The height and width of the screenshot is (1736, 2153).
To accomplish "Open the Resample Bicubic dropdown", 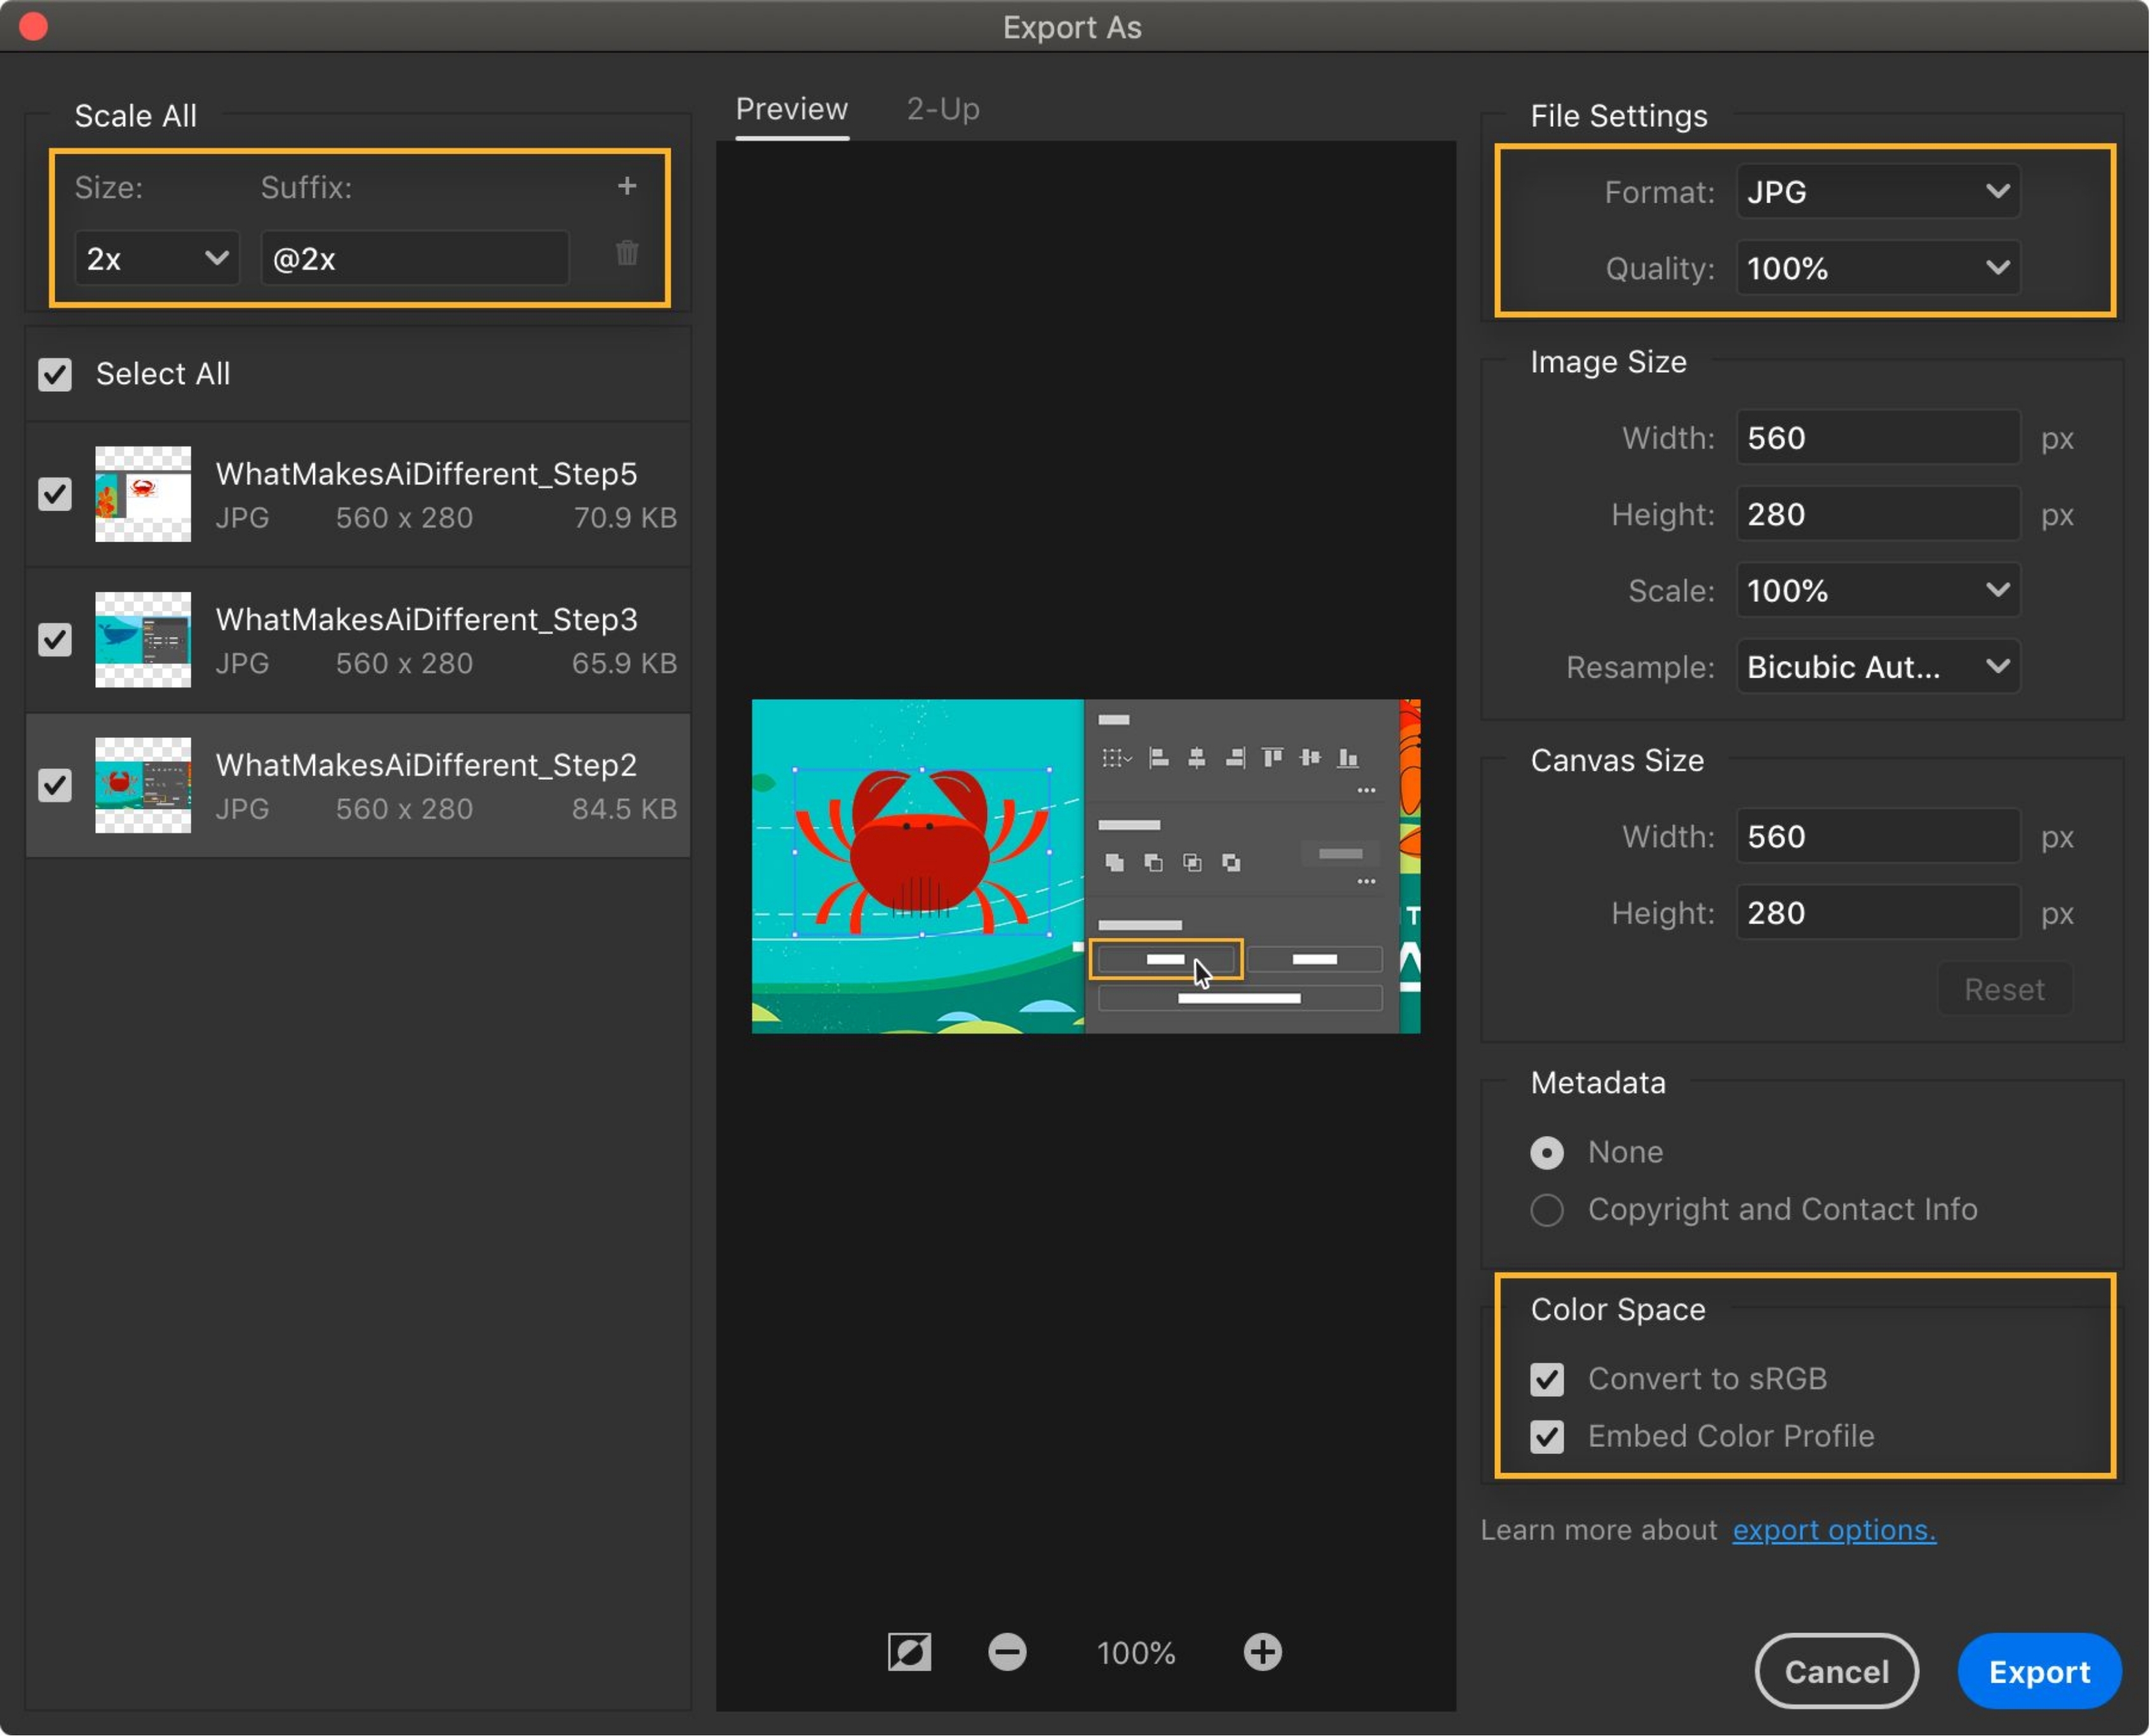I will (1877, 667).
